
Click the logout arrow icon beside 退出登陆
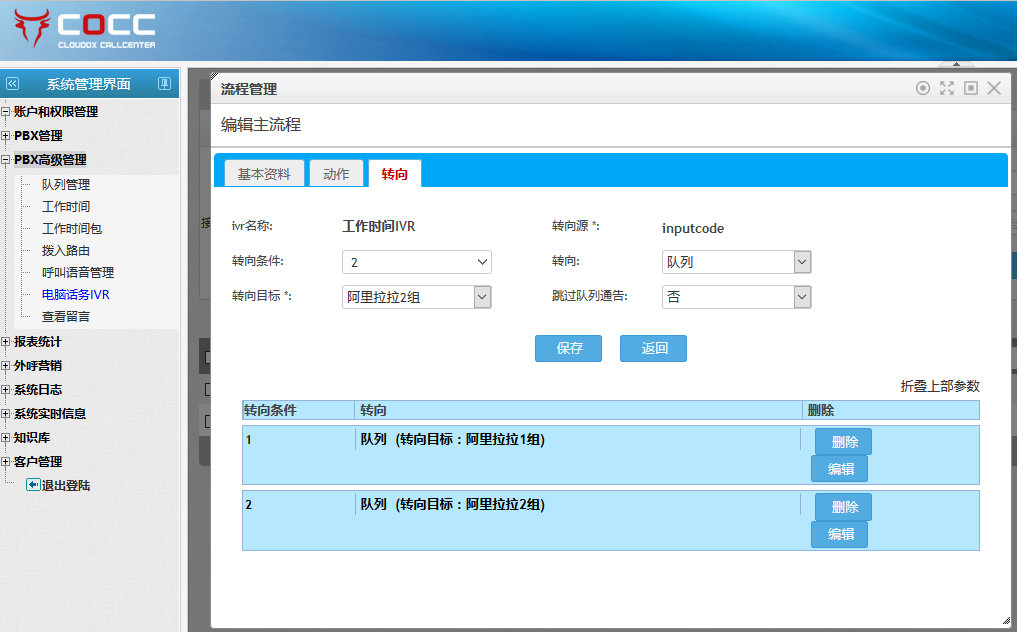pyautogui.click(x=33, y=485)
